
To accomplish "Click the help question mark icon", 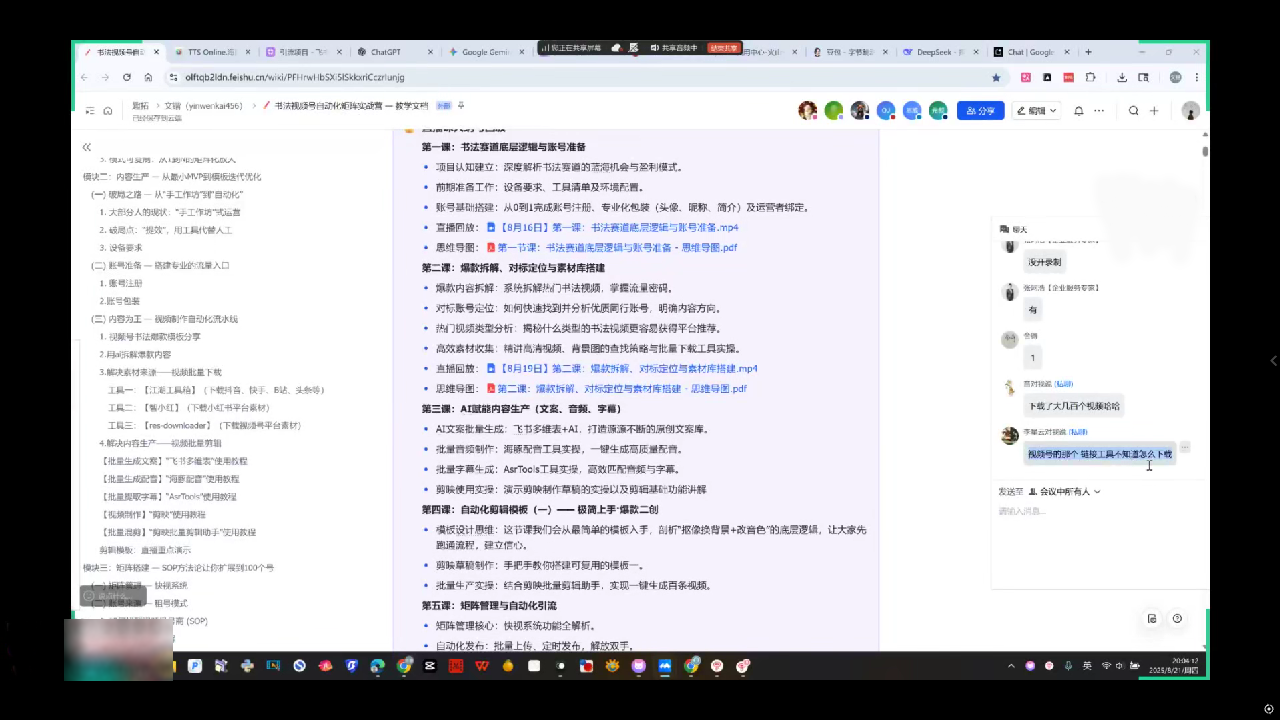I will click(1177, 619).
